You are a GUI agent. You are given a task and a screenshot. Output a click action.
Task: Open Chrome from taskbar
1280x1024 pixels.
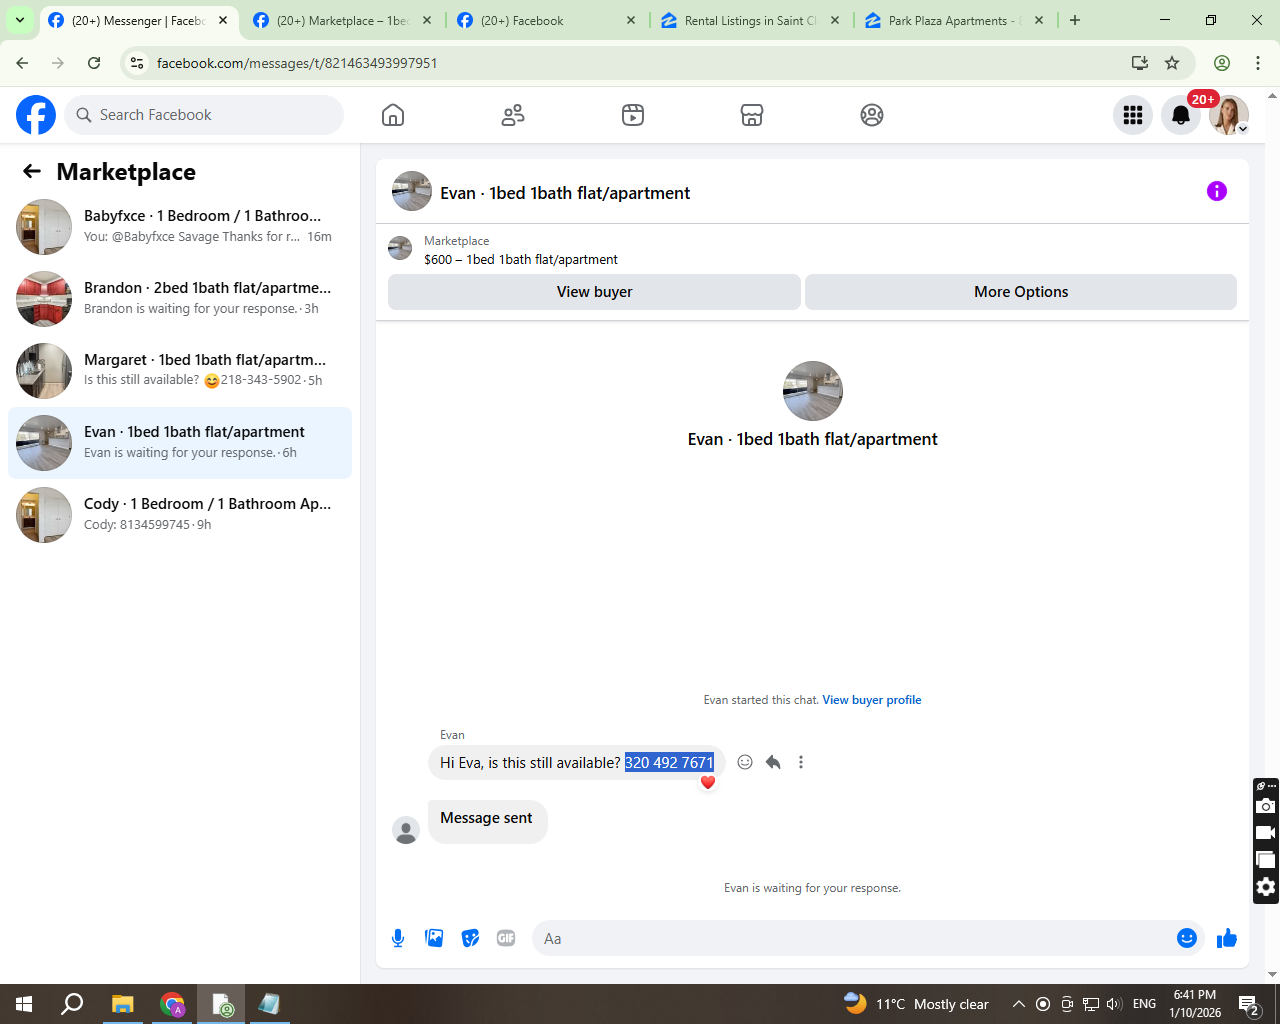(172, 1004)
